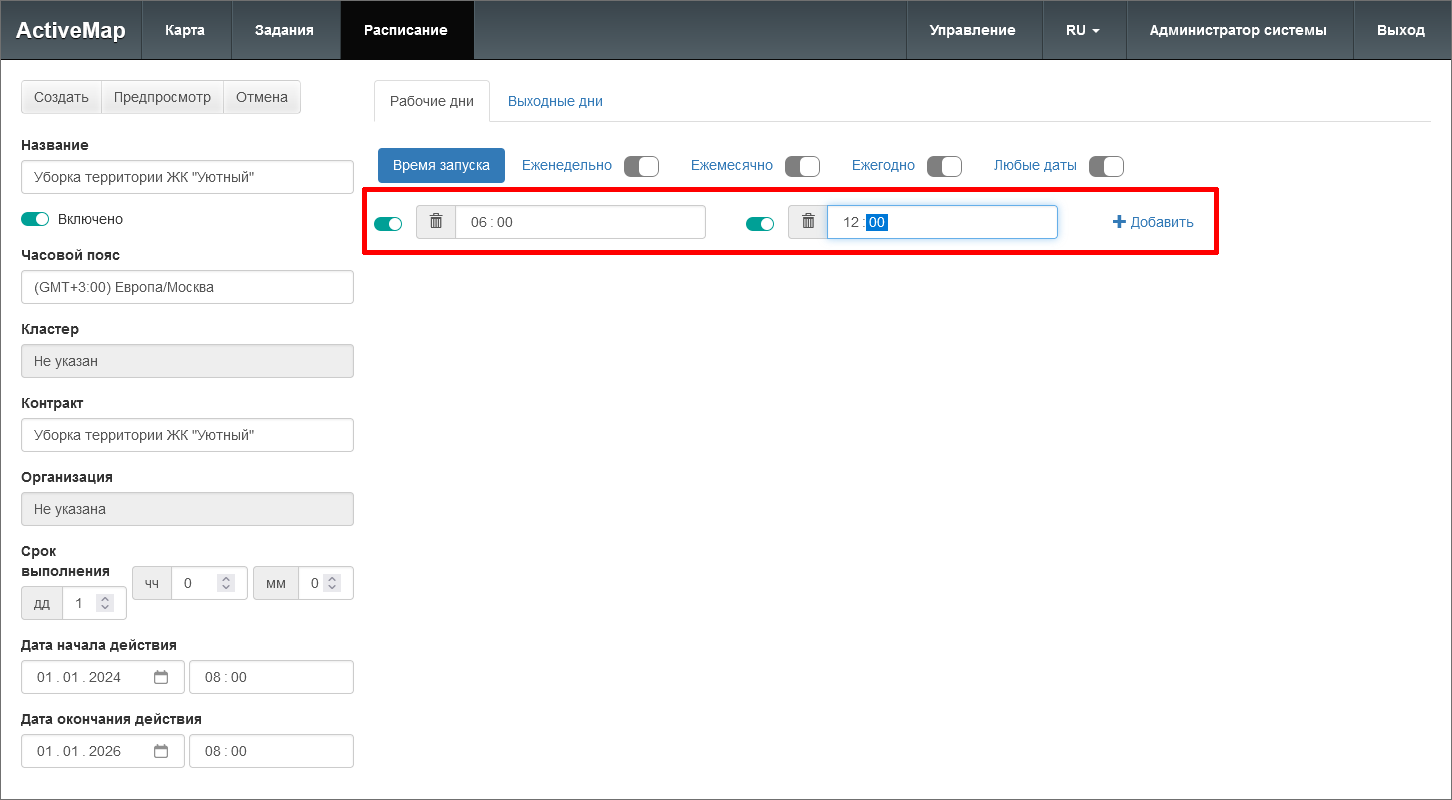1452x800 pixels.
Task: Toggle the Включено schedule switch
Action: (x=35, y=219)
